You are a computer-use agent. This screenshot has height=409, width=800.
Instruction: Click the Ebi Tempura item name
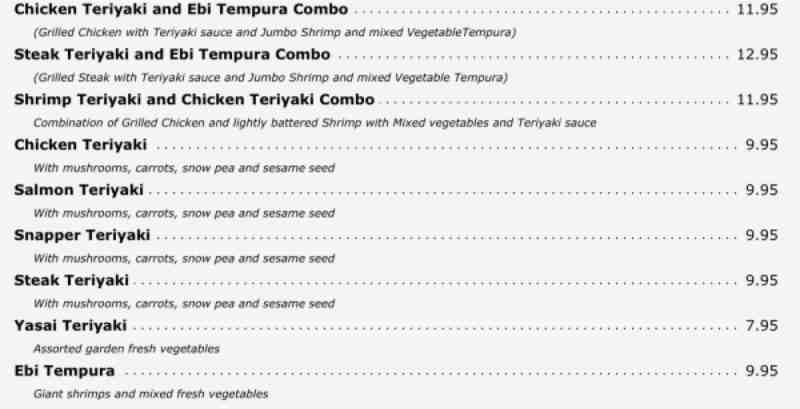click(65, 371)
